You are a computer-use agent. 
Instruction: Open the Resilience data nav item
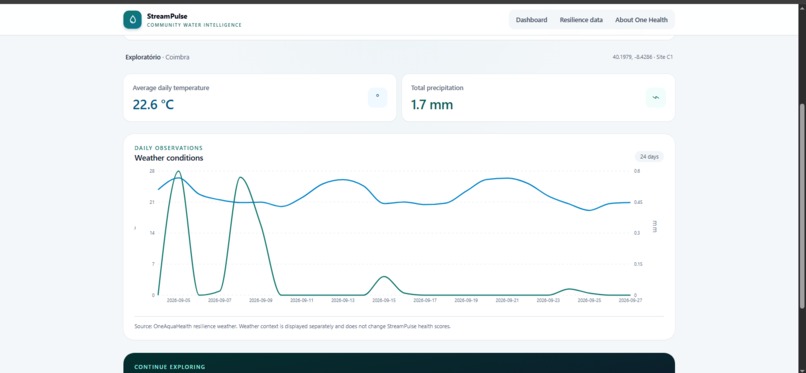(x=581, y=20)
